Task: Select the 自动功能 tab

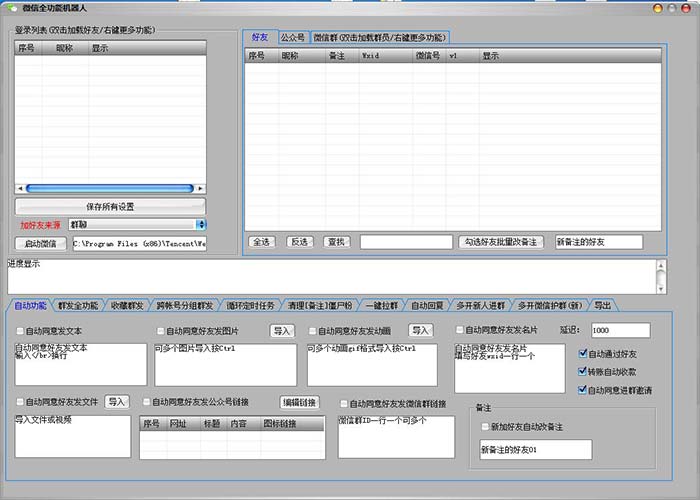Action: pos(30,306)
